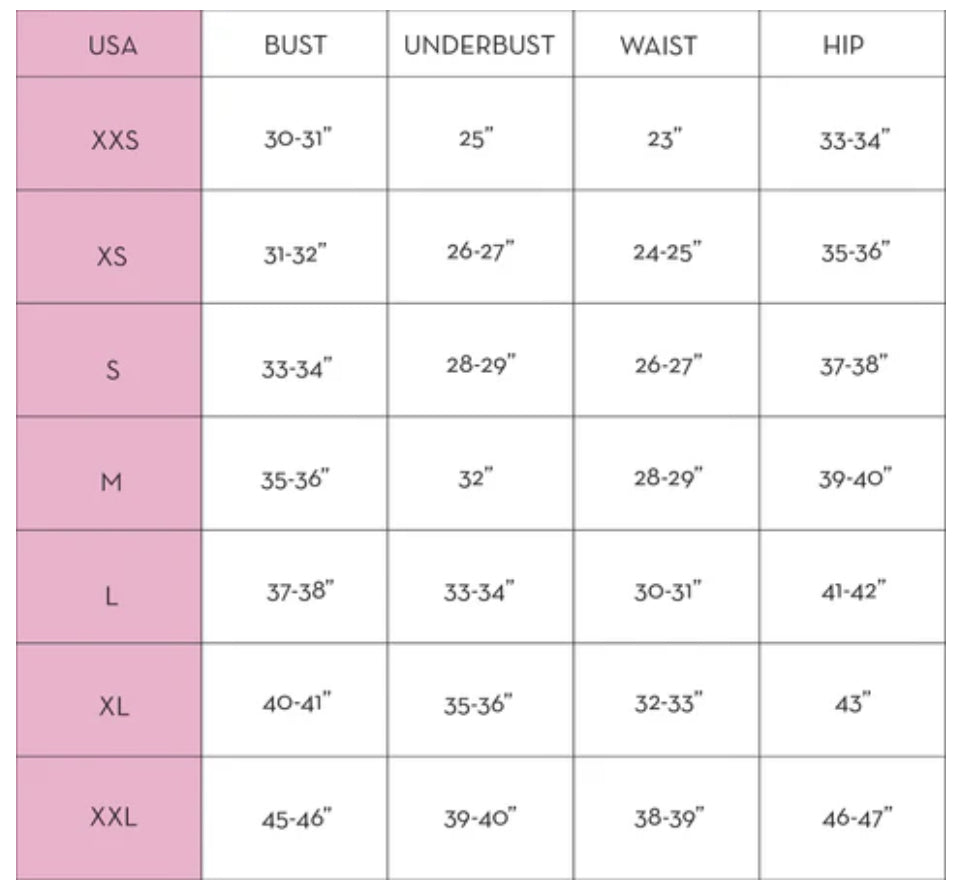Select the S hip value 37-38"

click(854, 366)
